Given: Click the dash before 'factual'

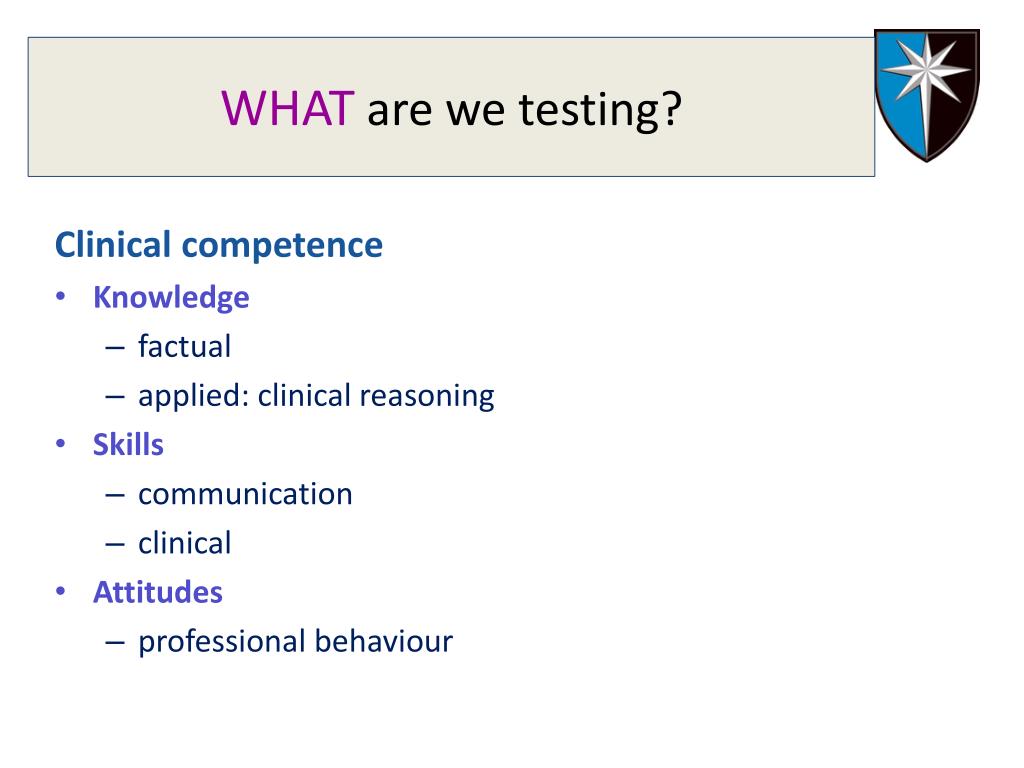Looking at the screenshot, I should click(x=114, y=348).
